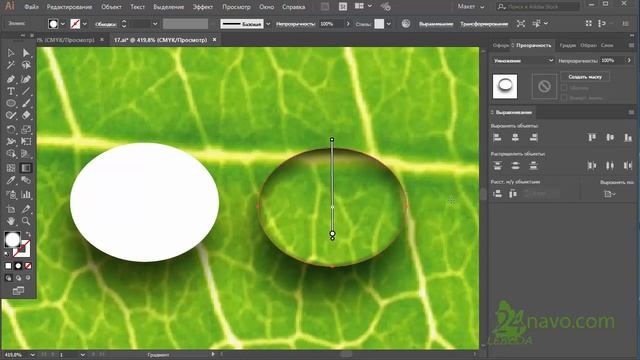Screen dimensions: 640x360
Task: Select the Type tool
Action: [x=11, y=91]
